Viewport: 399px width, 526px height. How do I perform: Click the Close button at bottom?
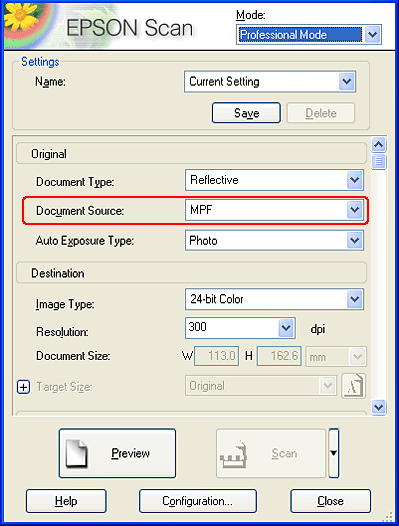click(x=331, y=501)
